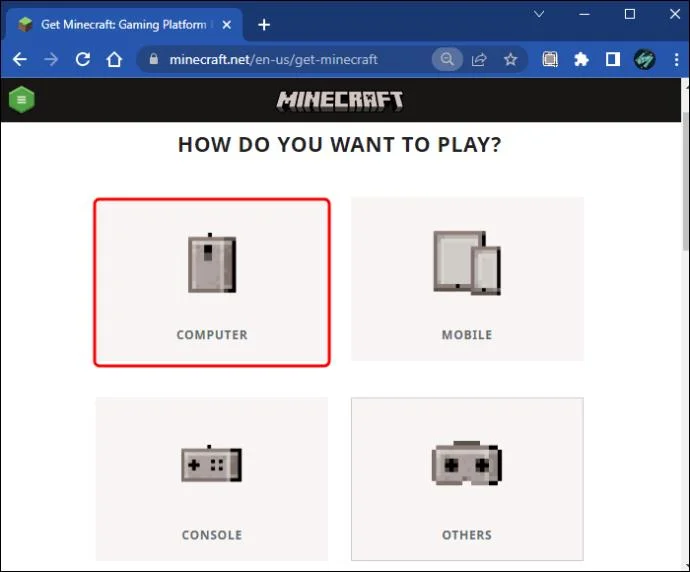
Task: View site security lock info
Action: coord(154,59)
